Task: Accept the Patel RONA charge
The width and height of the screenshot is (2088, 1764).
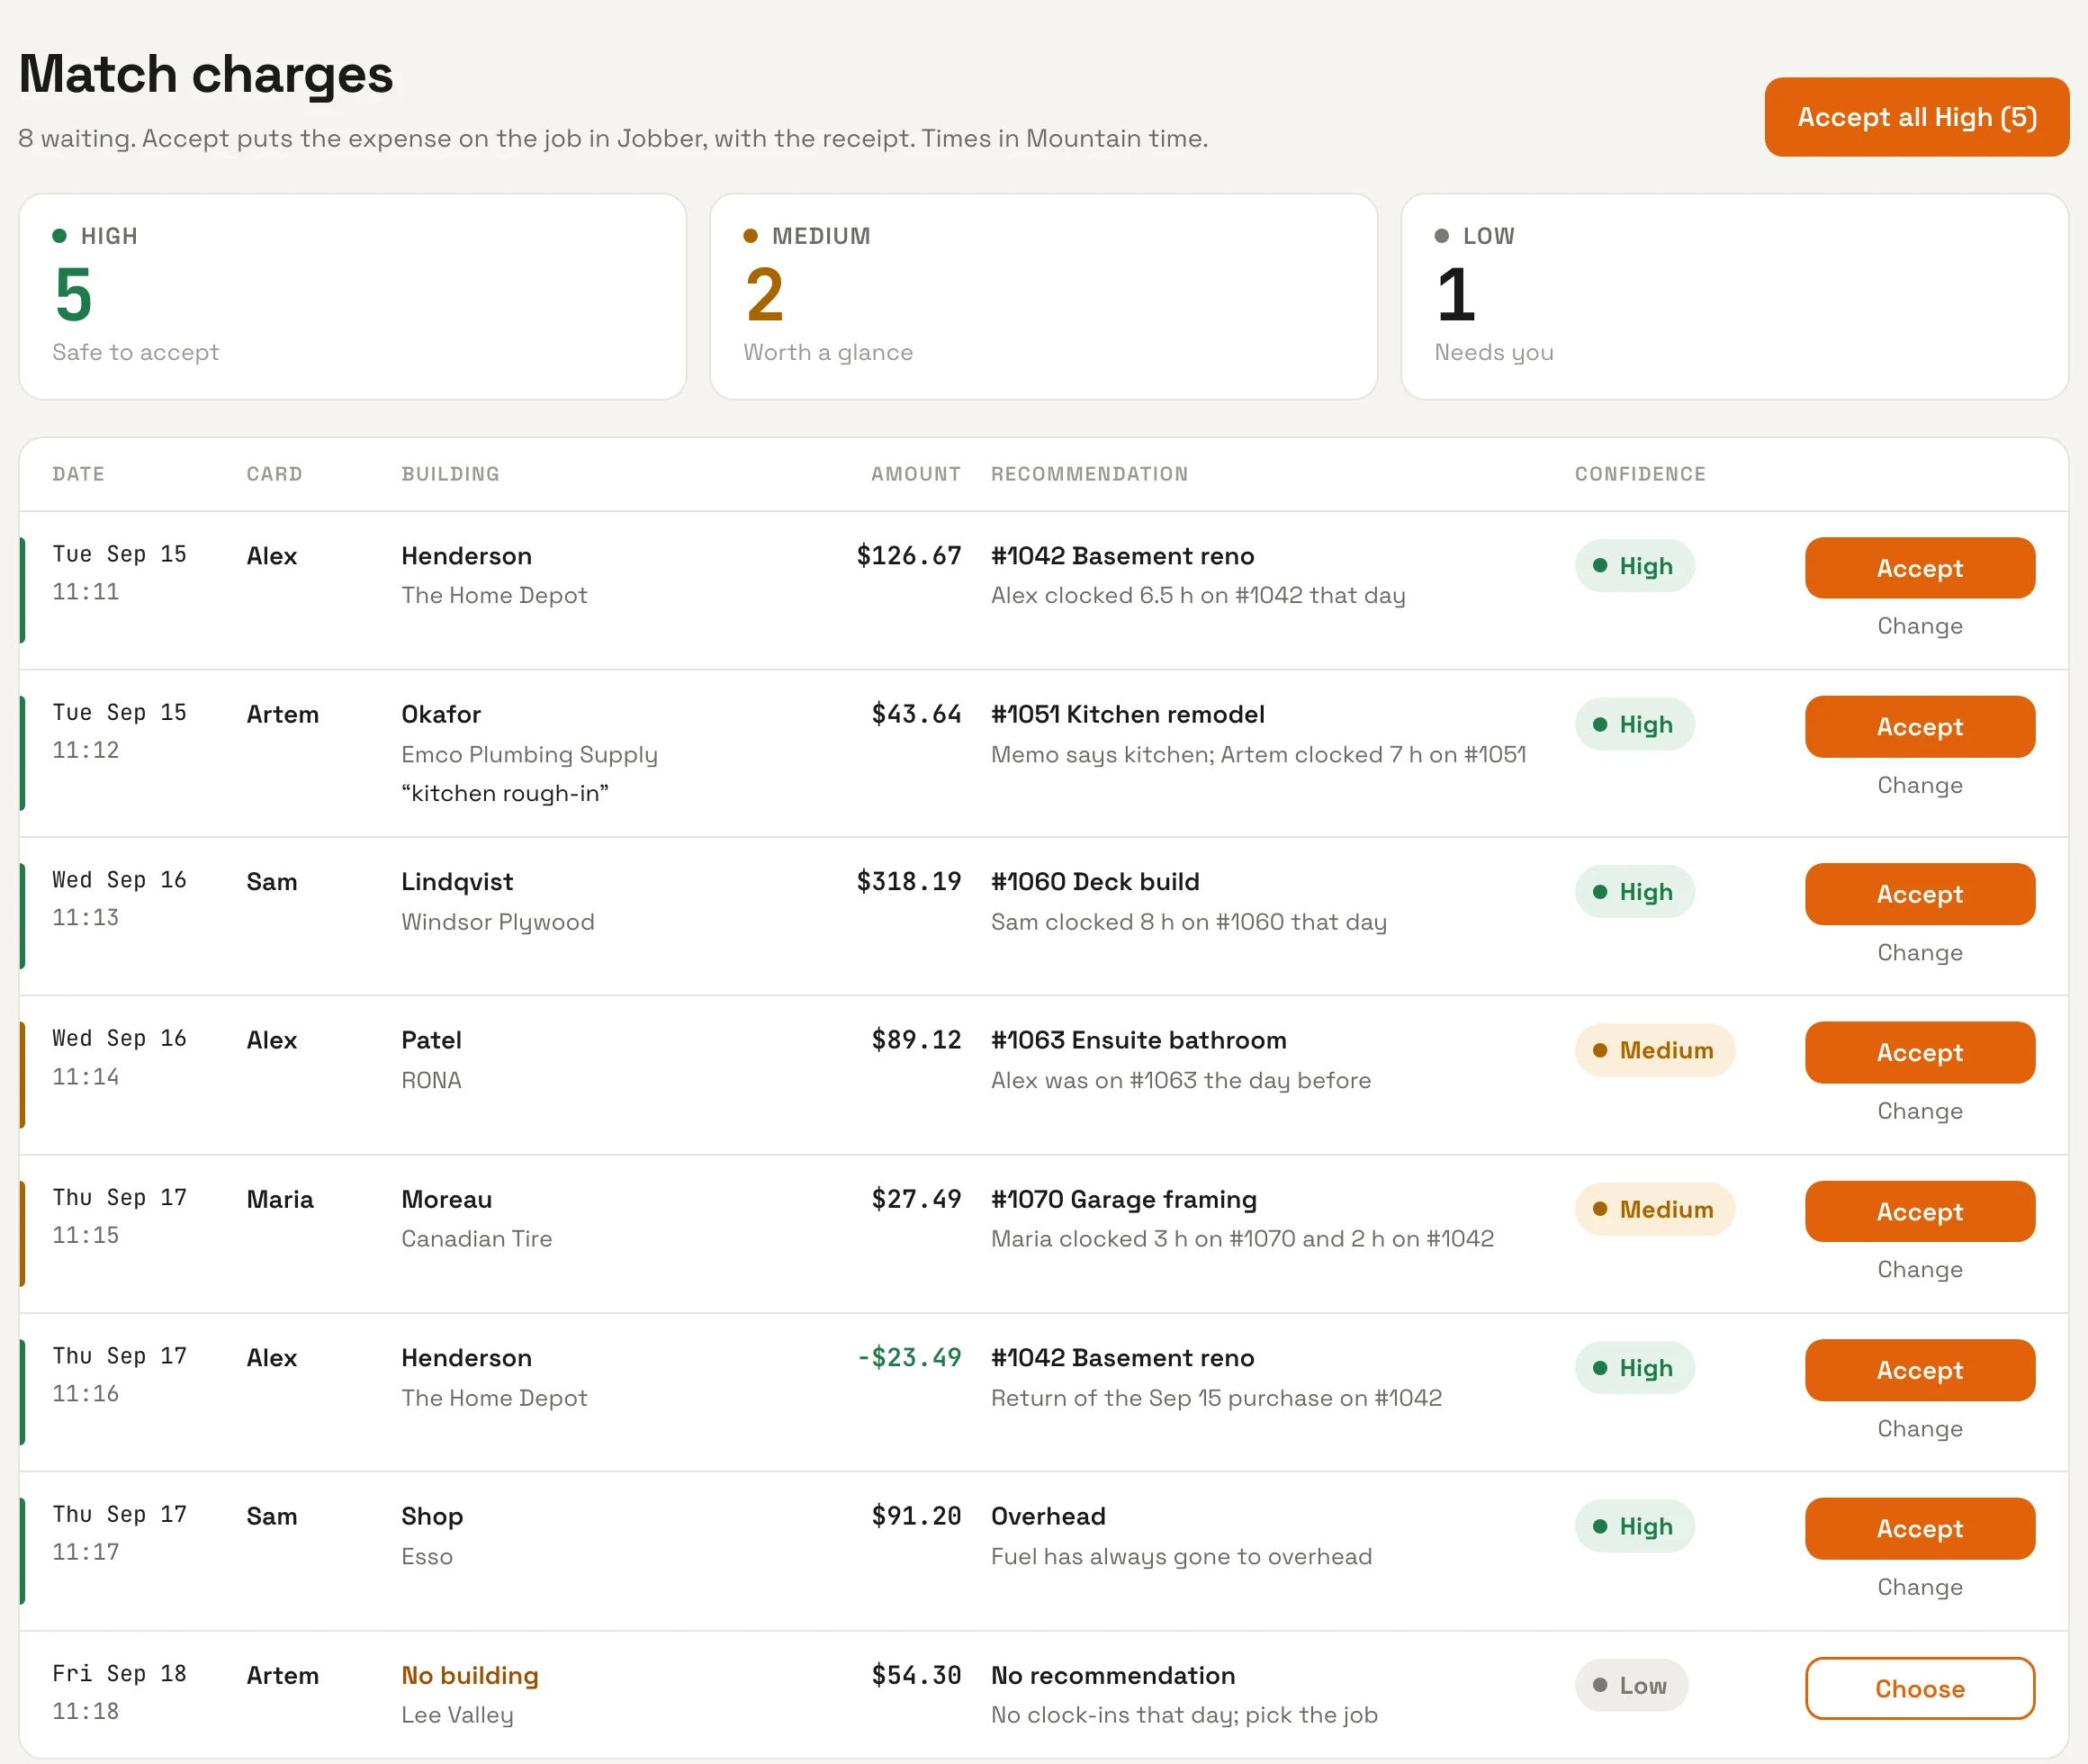Action: point(1919,1052)
